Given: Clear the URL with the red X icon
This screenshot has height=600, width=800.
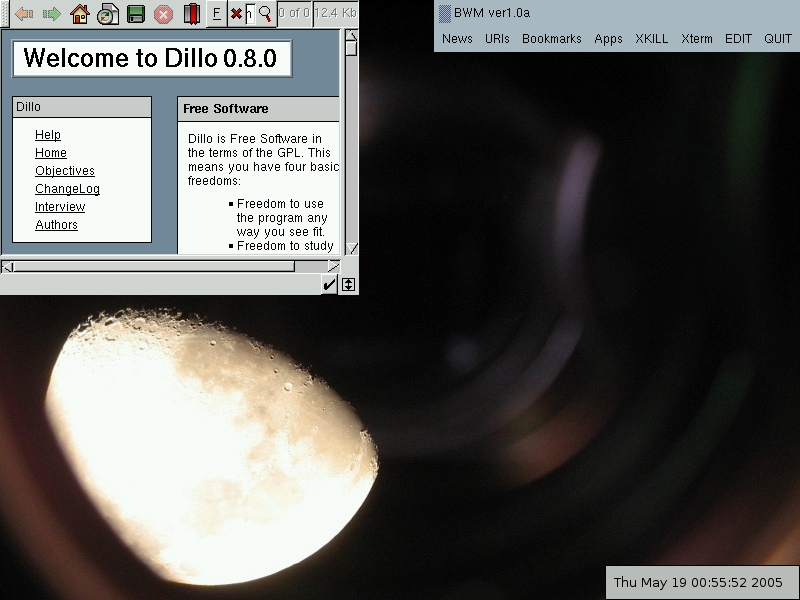Looking at the screenshot, I should 236,14.
